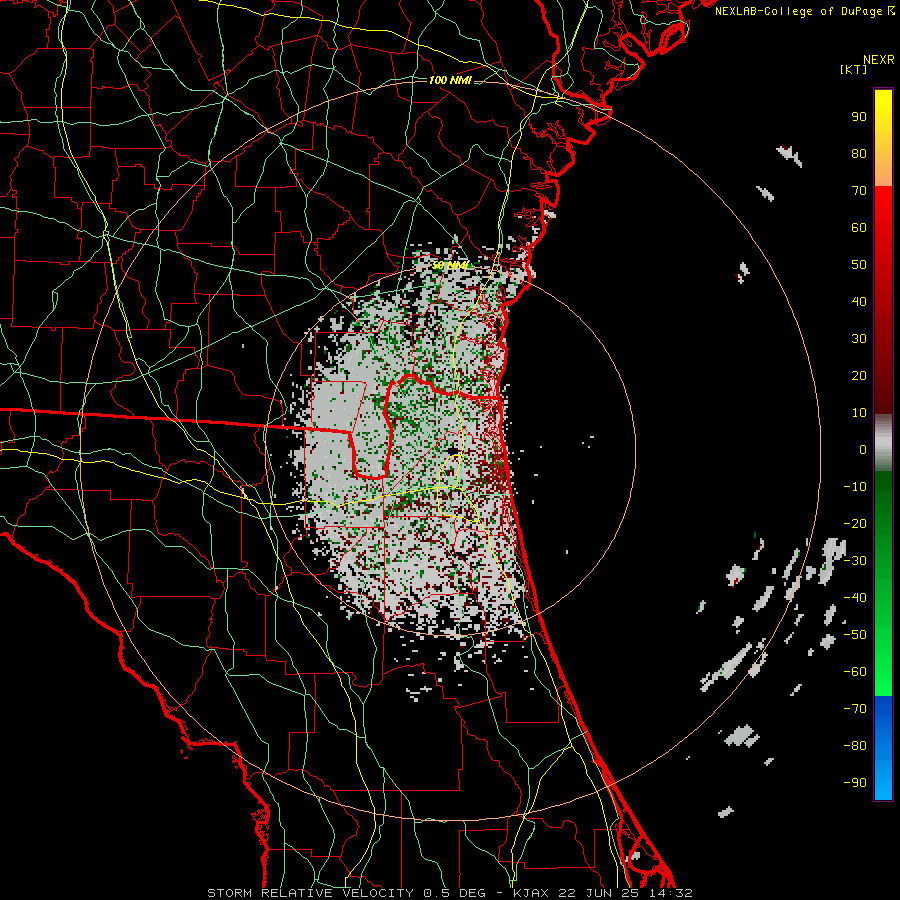
Task: Pick the gray zero-velocity segment of color bar
Action: [x=883, y=443]
